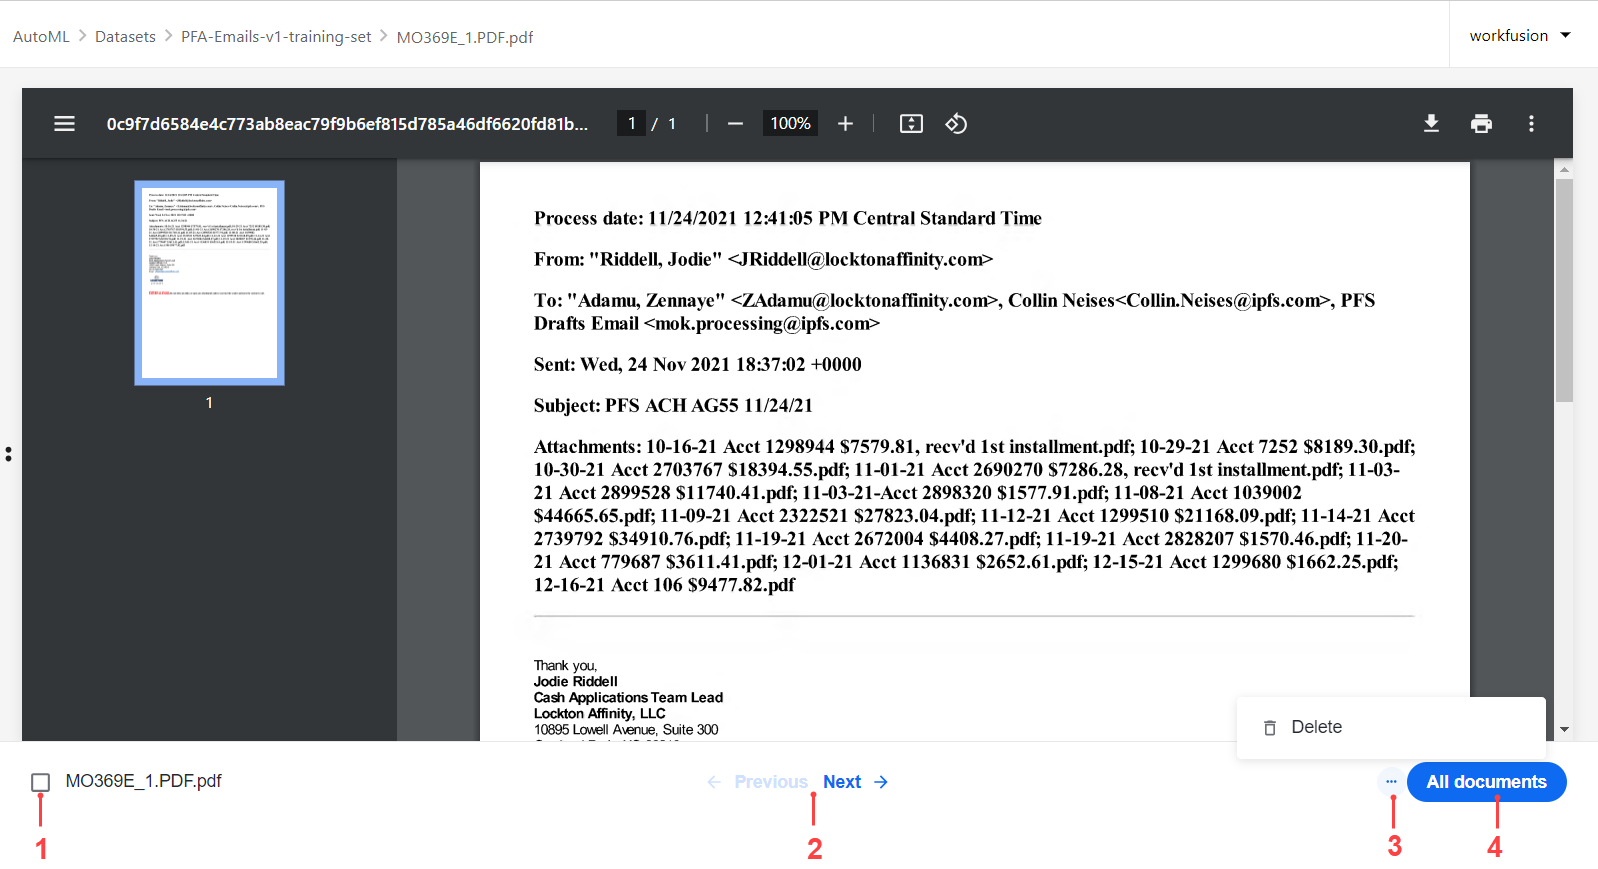Click the From: Riddell, Jodie line

tap(763, 260)
